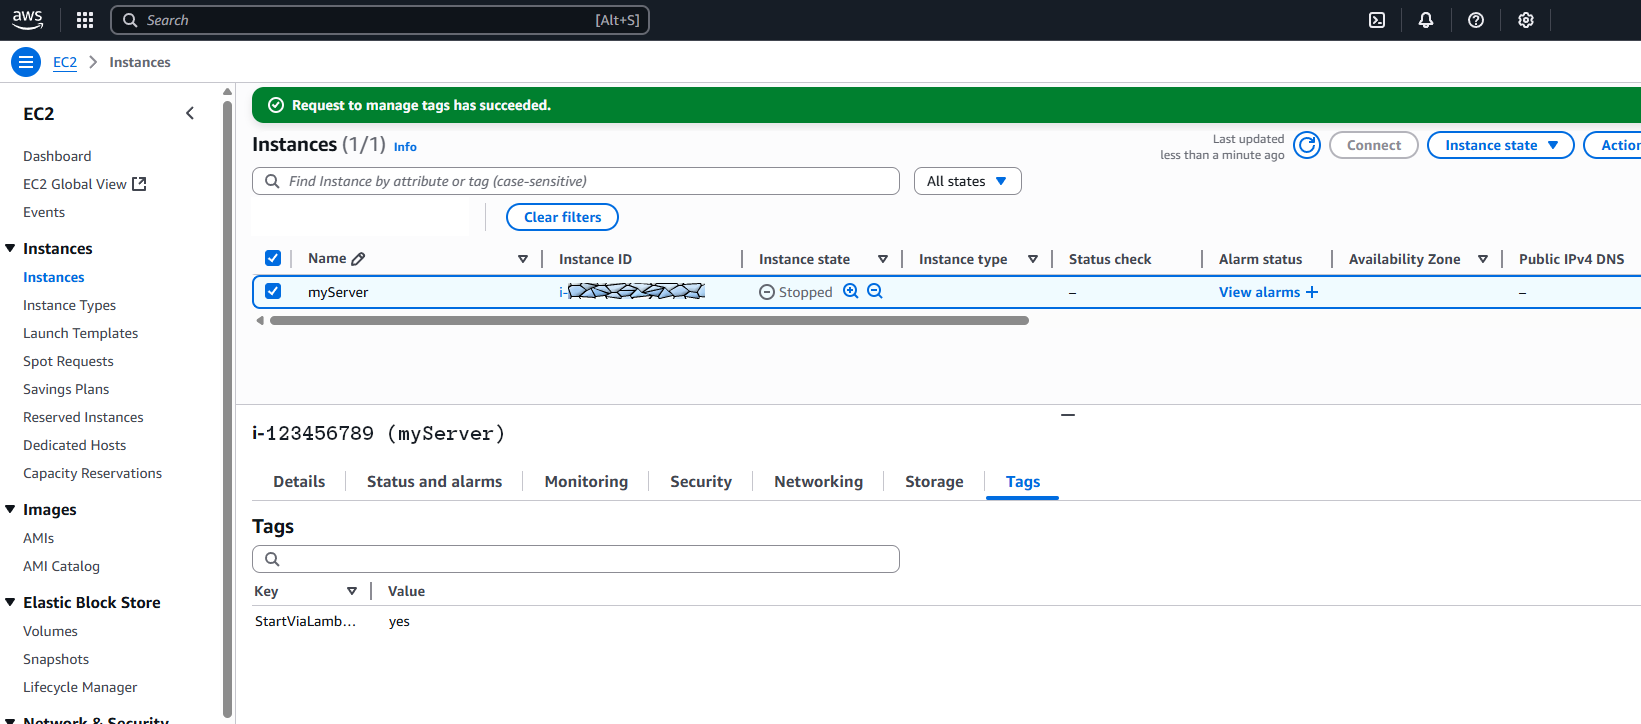
Task: Click the Clear filters button
Action: 563,217
